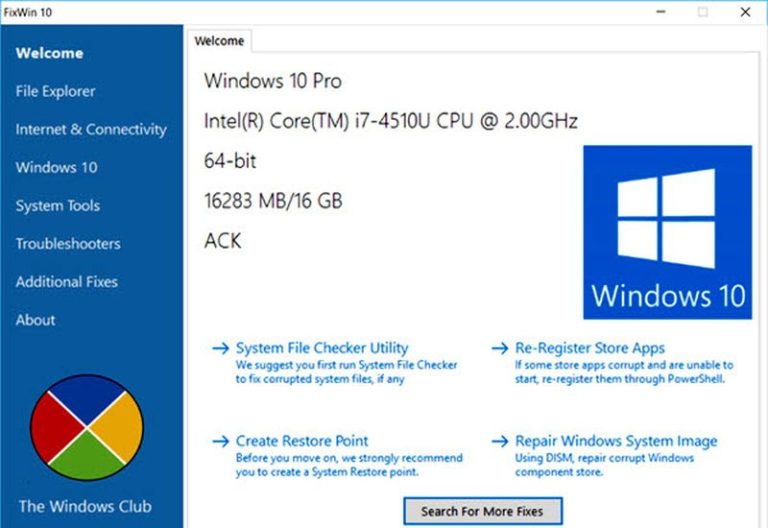
Task: Click Re-Register Store Apps link
Action: 590,348
